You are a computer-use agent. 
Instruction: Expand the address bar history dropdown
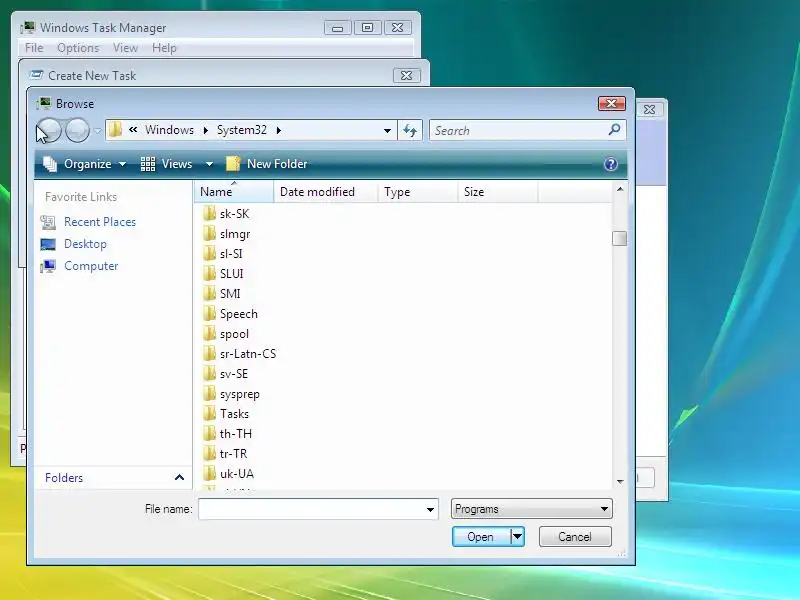pos(387,131)
